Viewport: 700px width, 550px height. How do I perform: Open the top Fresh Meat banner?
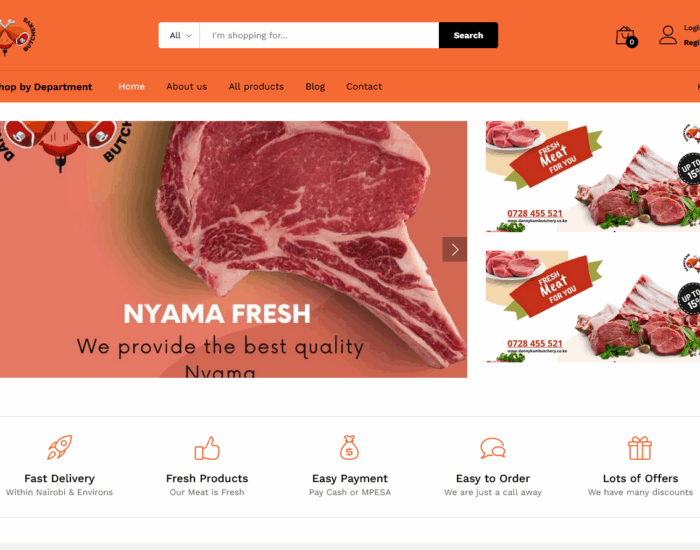pos(593,177)
